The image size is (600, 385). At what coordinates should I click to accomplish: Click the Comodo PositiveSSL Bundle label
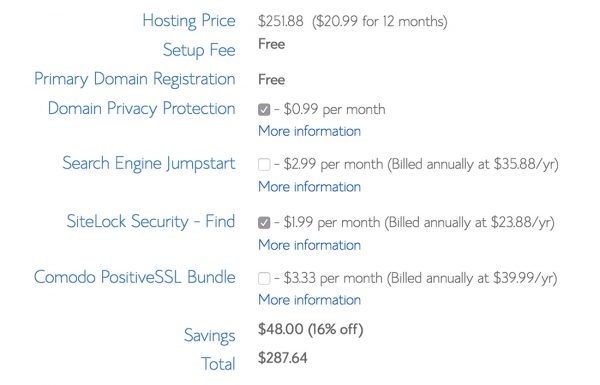tap(135, 277)
